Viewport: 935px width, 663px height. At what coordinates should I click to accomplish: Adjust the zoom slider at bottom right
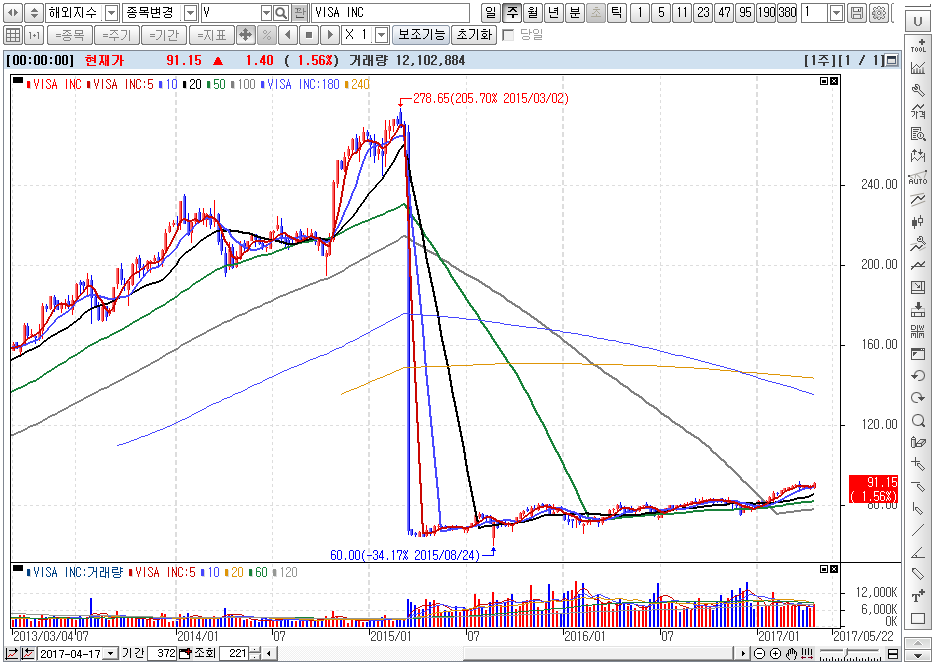tap(850, 654)
